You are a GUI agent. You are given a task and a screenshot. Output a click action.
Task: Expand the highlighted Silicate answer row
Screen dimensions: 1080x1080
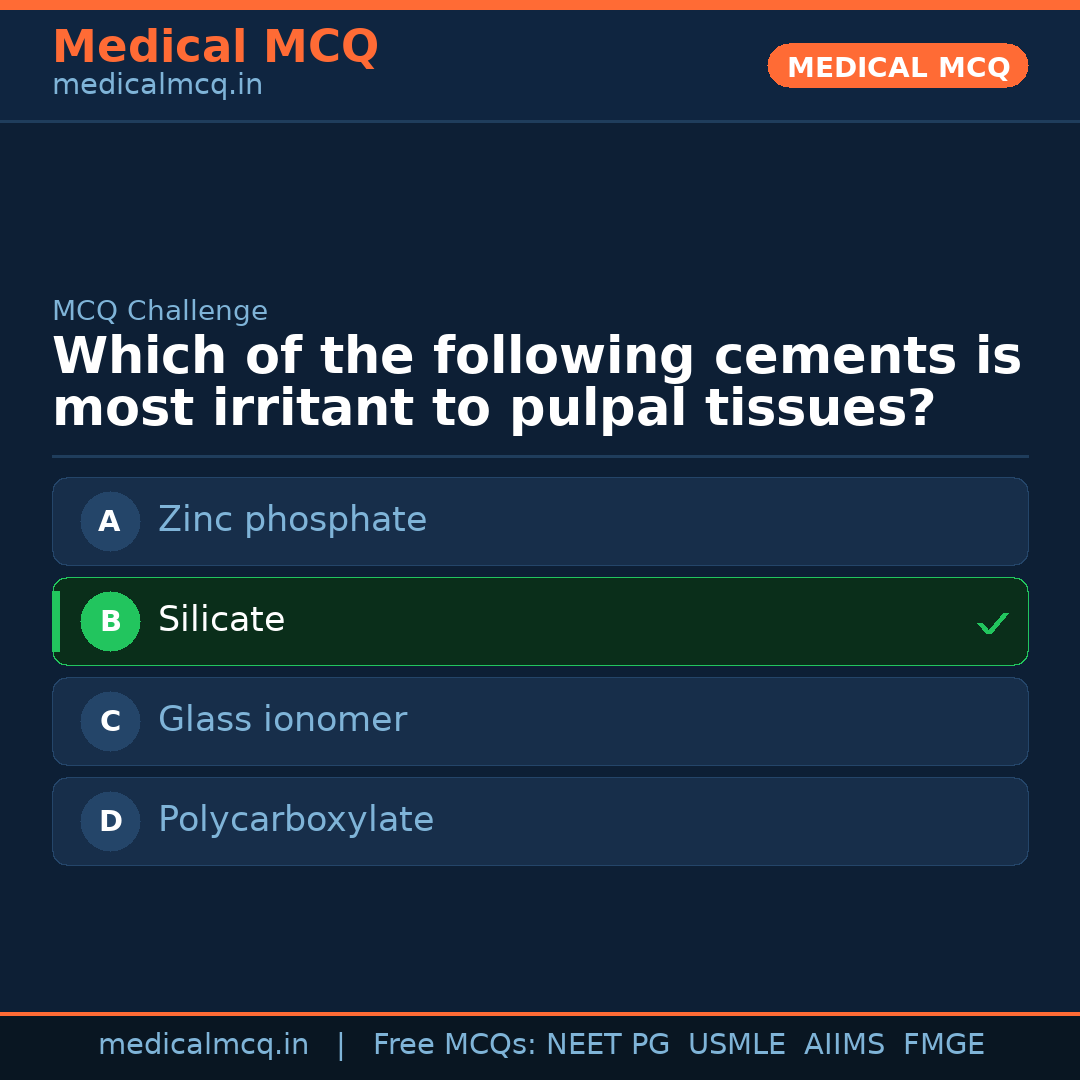point(540,621)
